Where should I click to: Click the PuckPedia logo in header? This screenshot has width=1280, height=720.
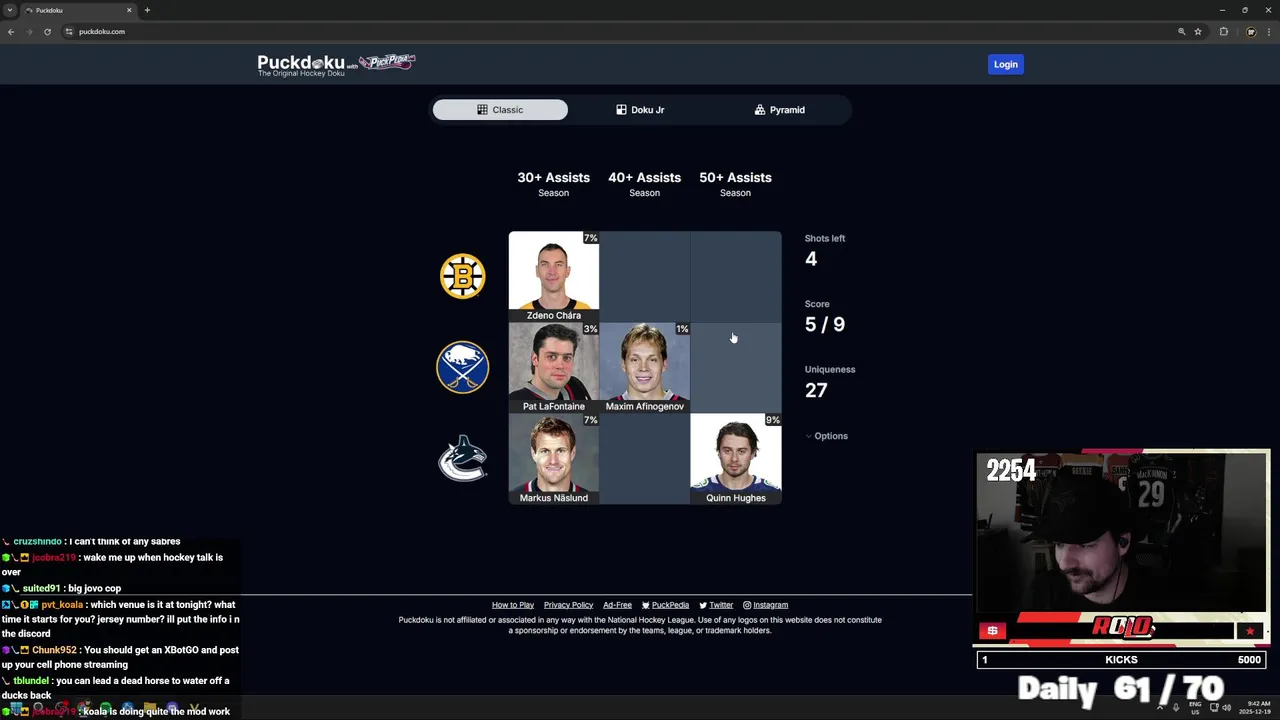tap(387, 62)
